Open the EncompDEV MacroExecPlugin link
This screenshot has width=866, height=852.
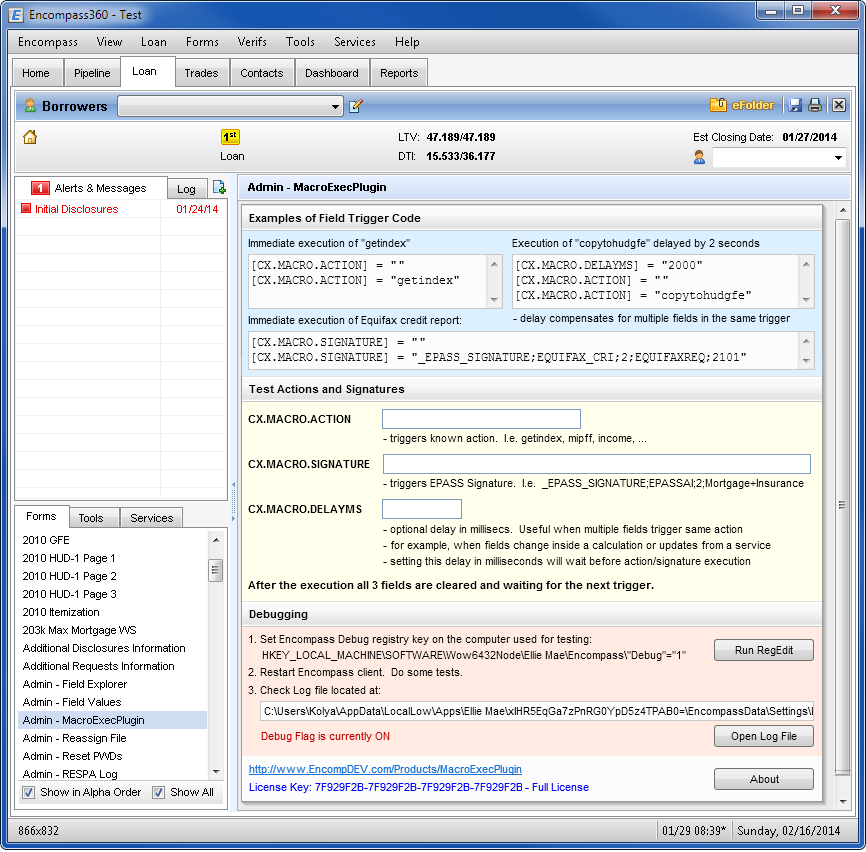coord(385,769)
